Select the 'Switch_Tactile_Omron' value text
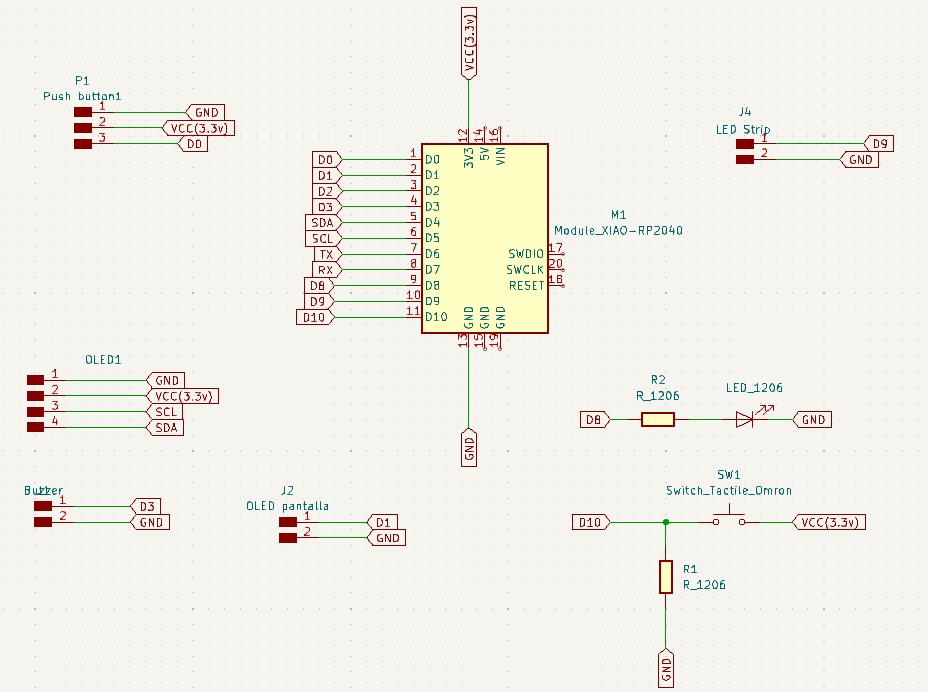 (x=729, y=490)
